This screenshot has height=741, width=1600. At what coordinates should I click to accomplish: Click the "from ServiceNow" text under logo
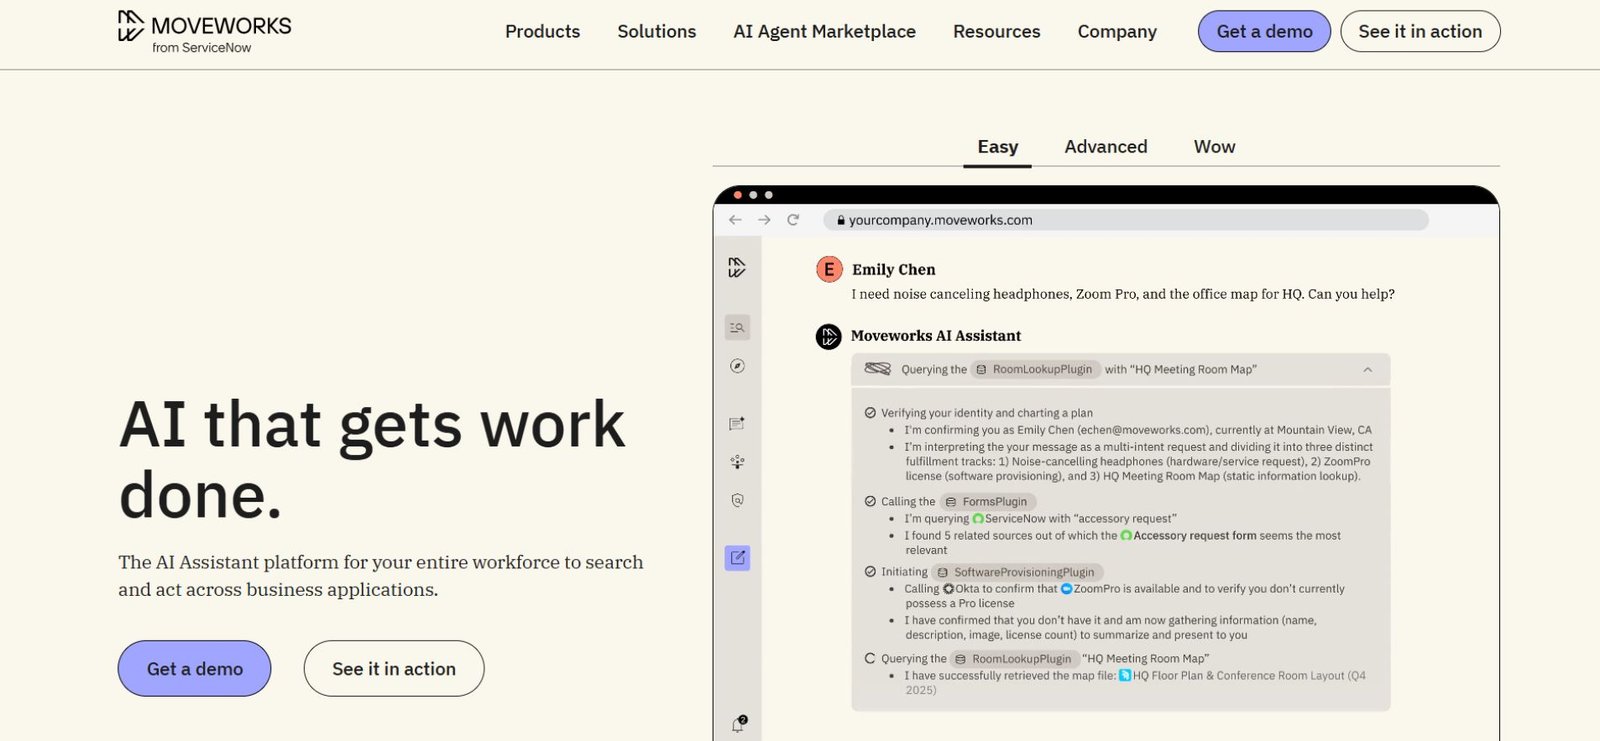tap(201, 48)
